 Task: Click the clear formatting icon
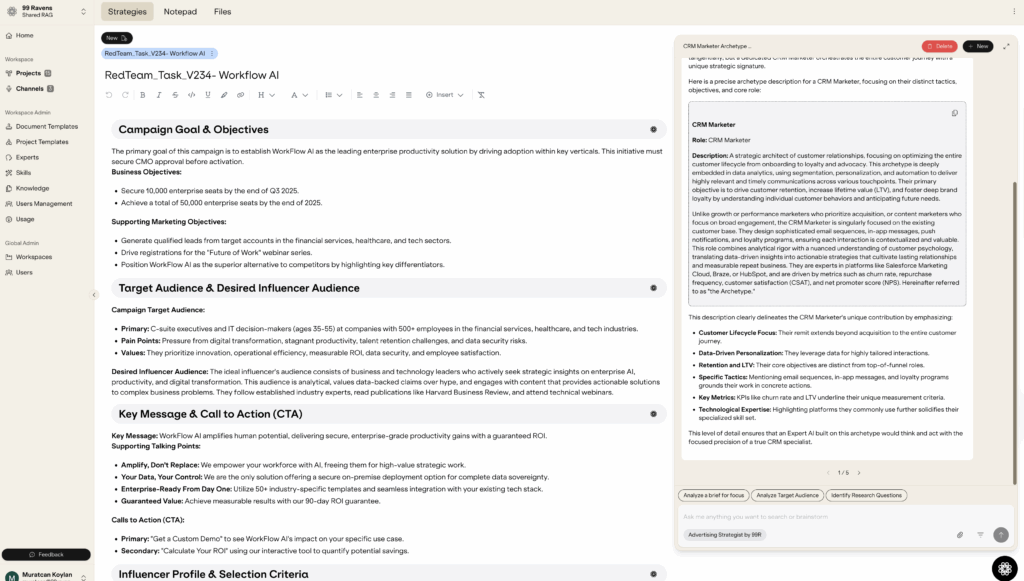[481, 95]
